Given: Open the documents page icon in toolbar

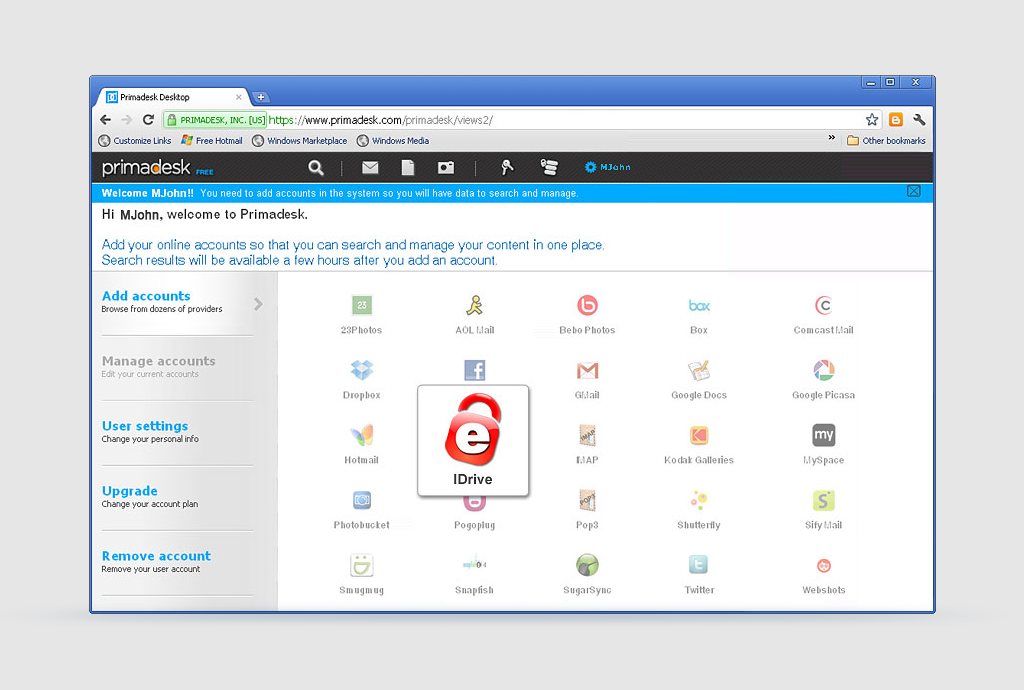Looking at the screenshot, I should (x=408, y=168).
